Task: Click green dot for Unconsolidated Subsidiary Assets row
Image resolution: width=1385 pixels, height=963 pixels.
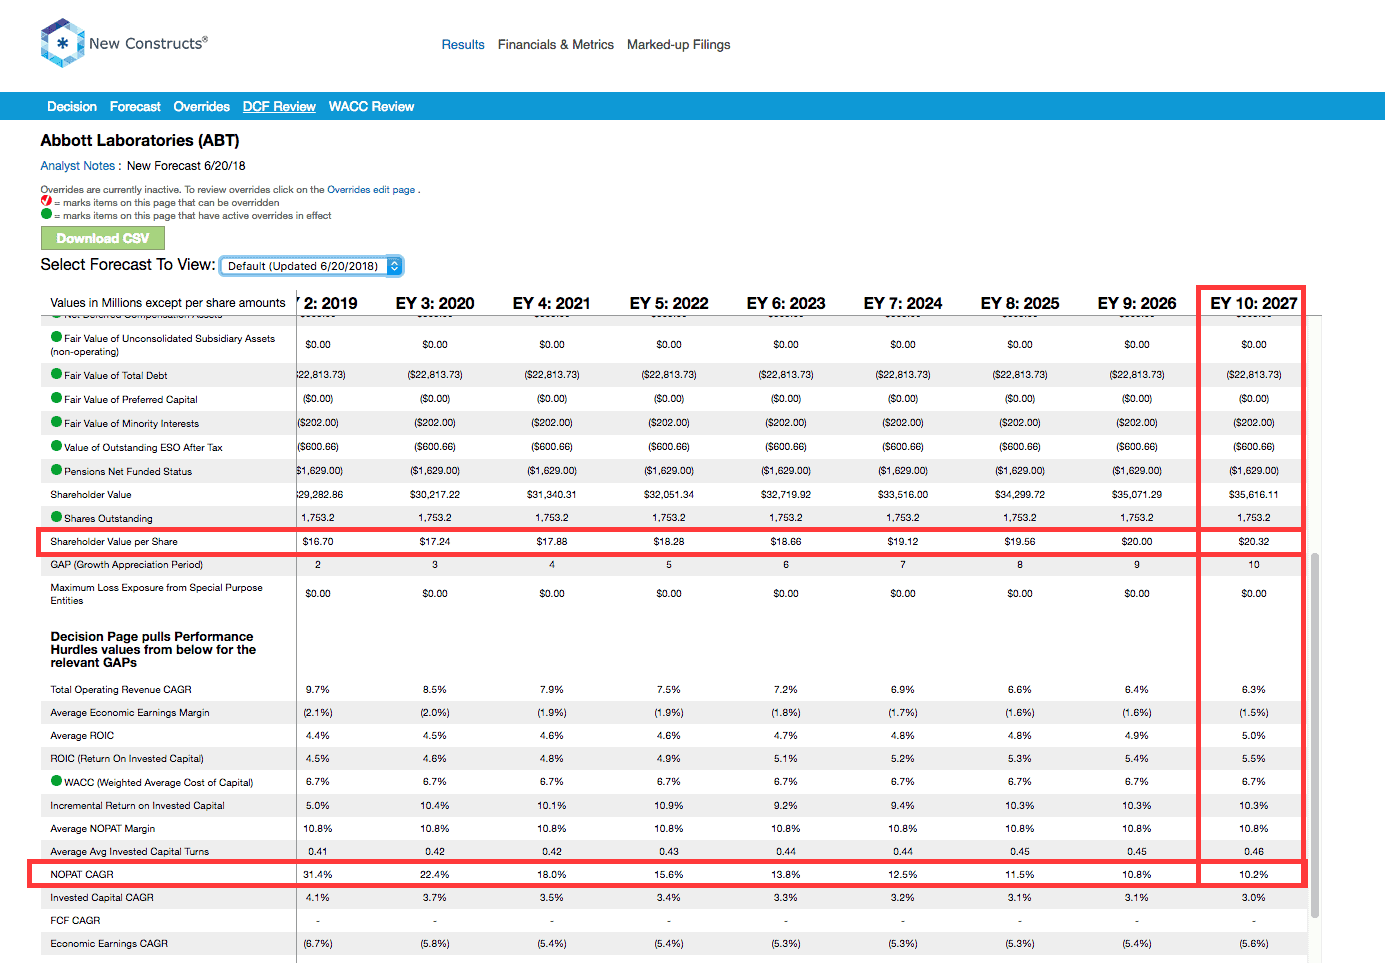Action: point(56,337)
